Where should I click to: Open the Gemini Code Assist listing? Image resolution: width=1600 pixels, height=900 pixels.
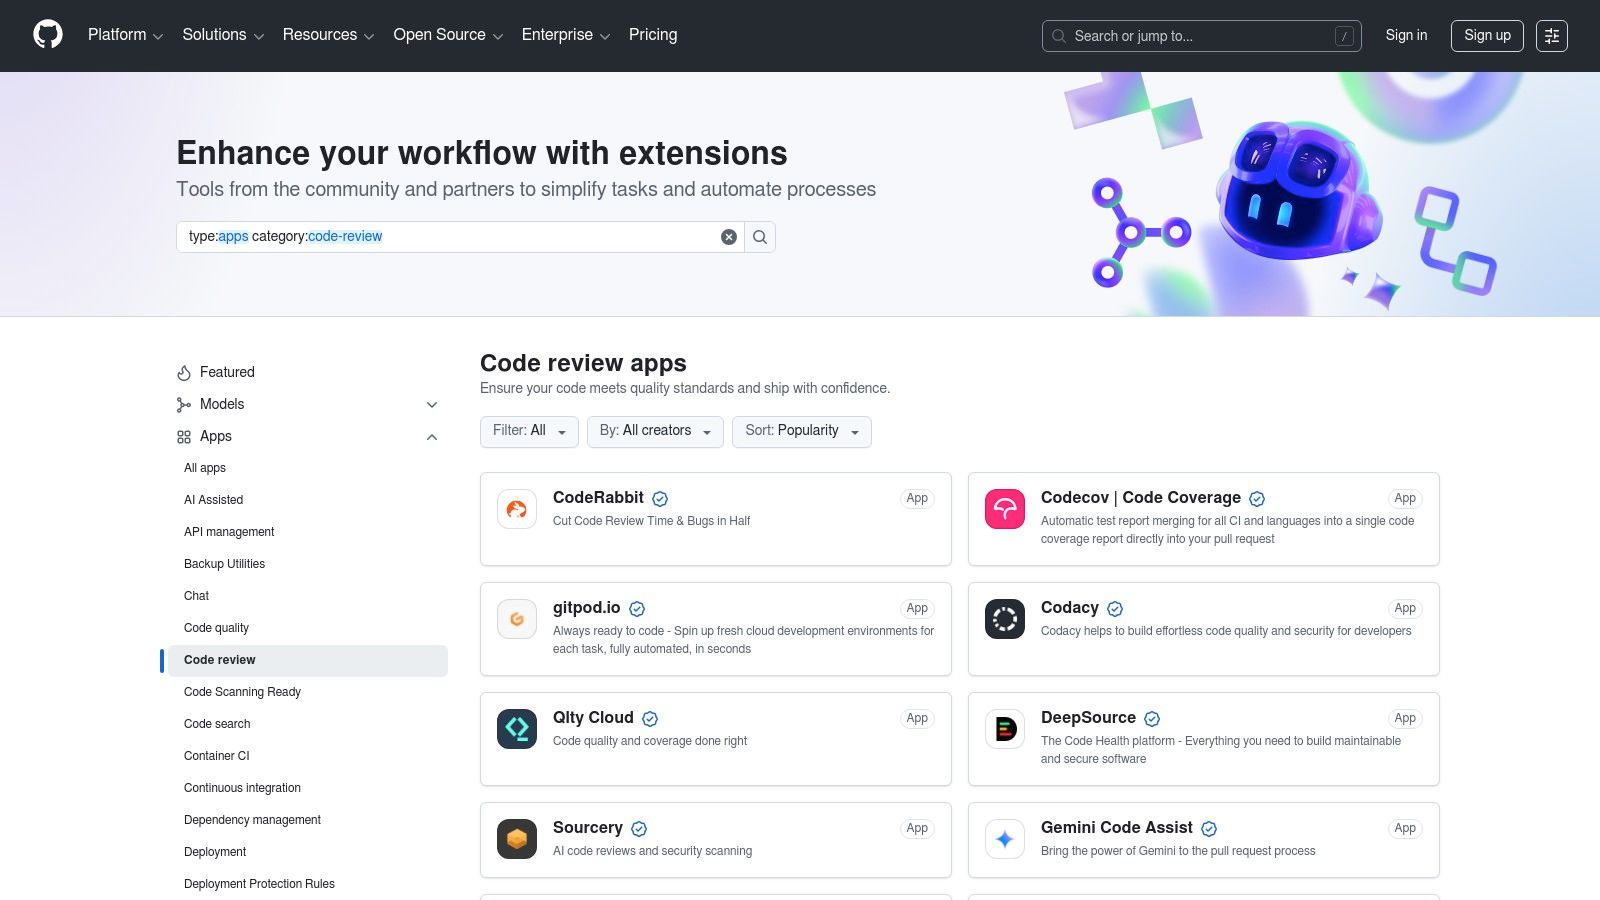[1116, 828]
